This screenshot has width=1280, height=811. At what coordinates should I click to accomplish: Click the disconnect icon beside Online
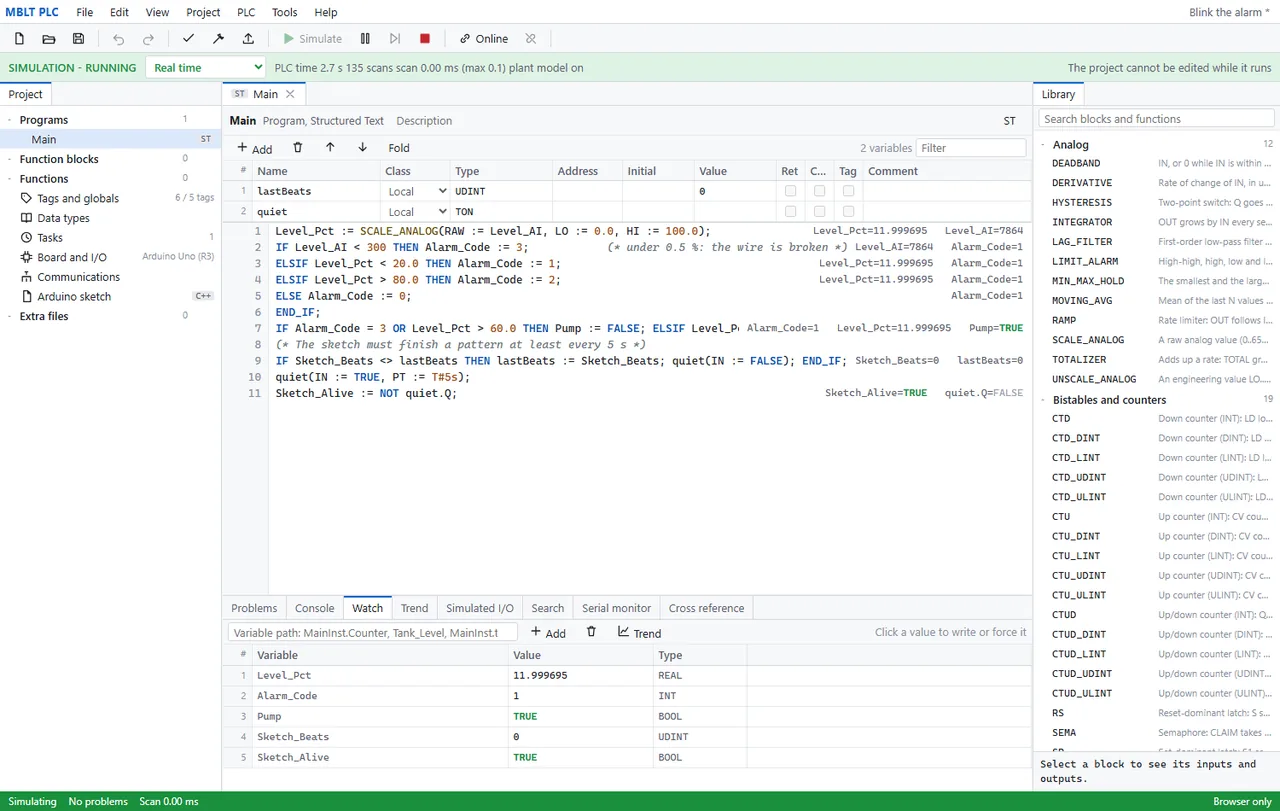coord(531,39)
